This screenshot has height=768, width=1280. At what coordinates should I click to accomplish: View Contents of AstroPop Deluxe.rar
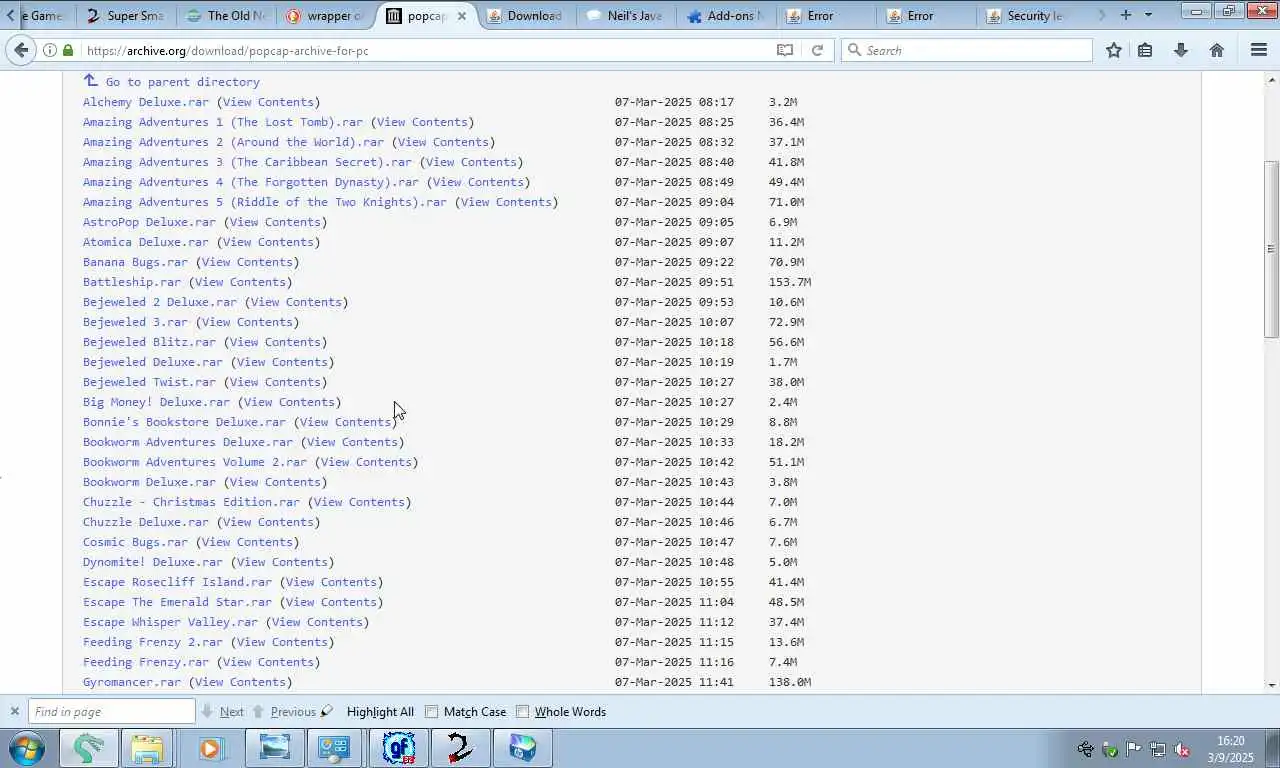tap(275, 222)
